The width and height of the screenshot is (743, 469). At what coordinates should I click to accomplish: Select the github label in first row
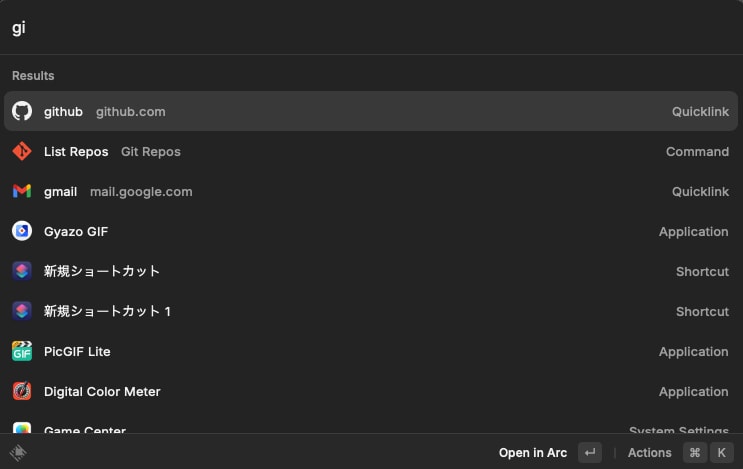[63, 112]
